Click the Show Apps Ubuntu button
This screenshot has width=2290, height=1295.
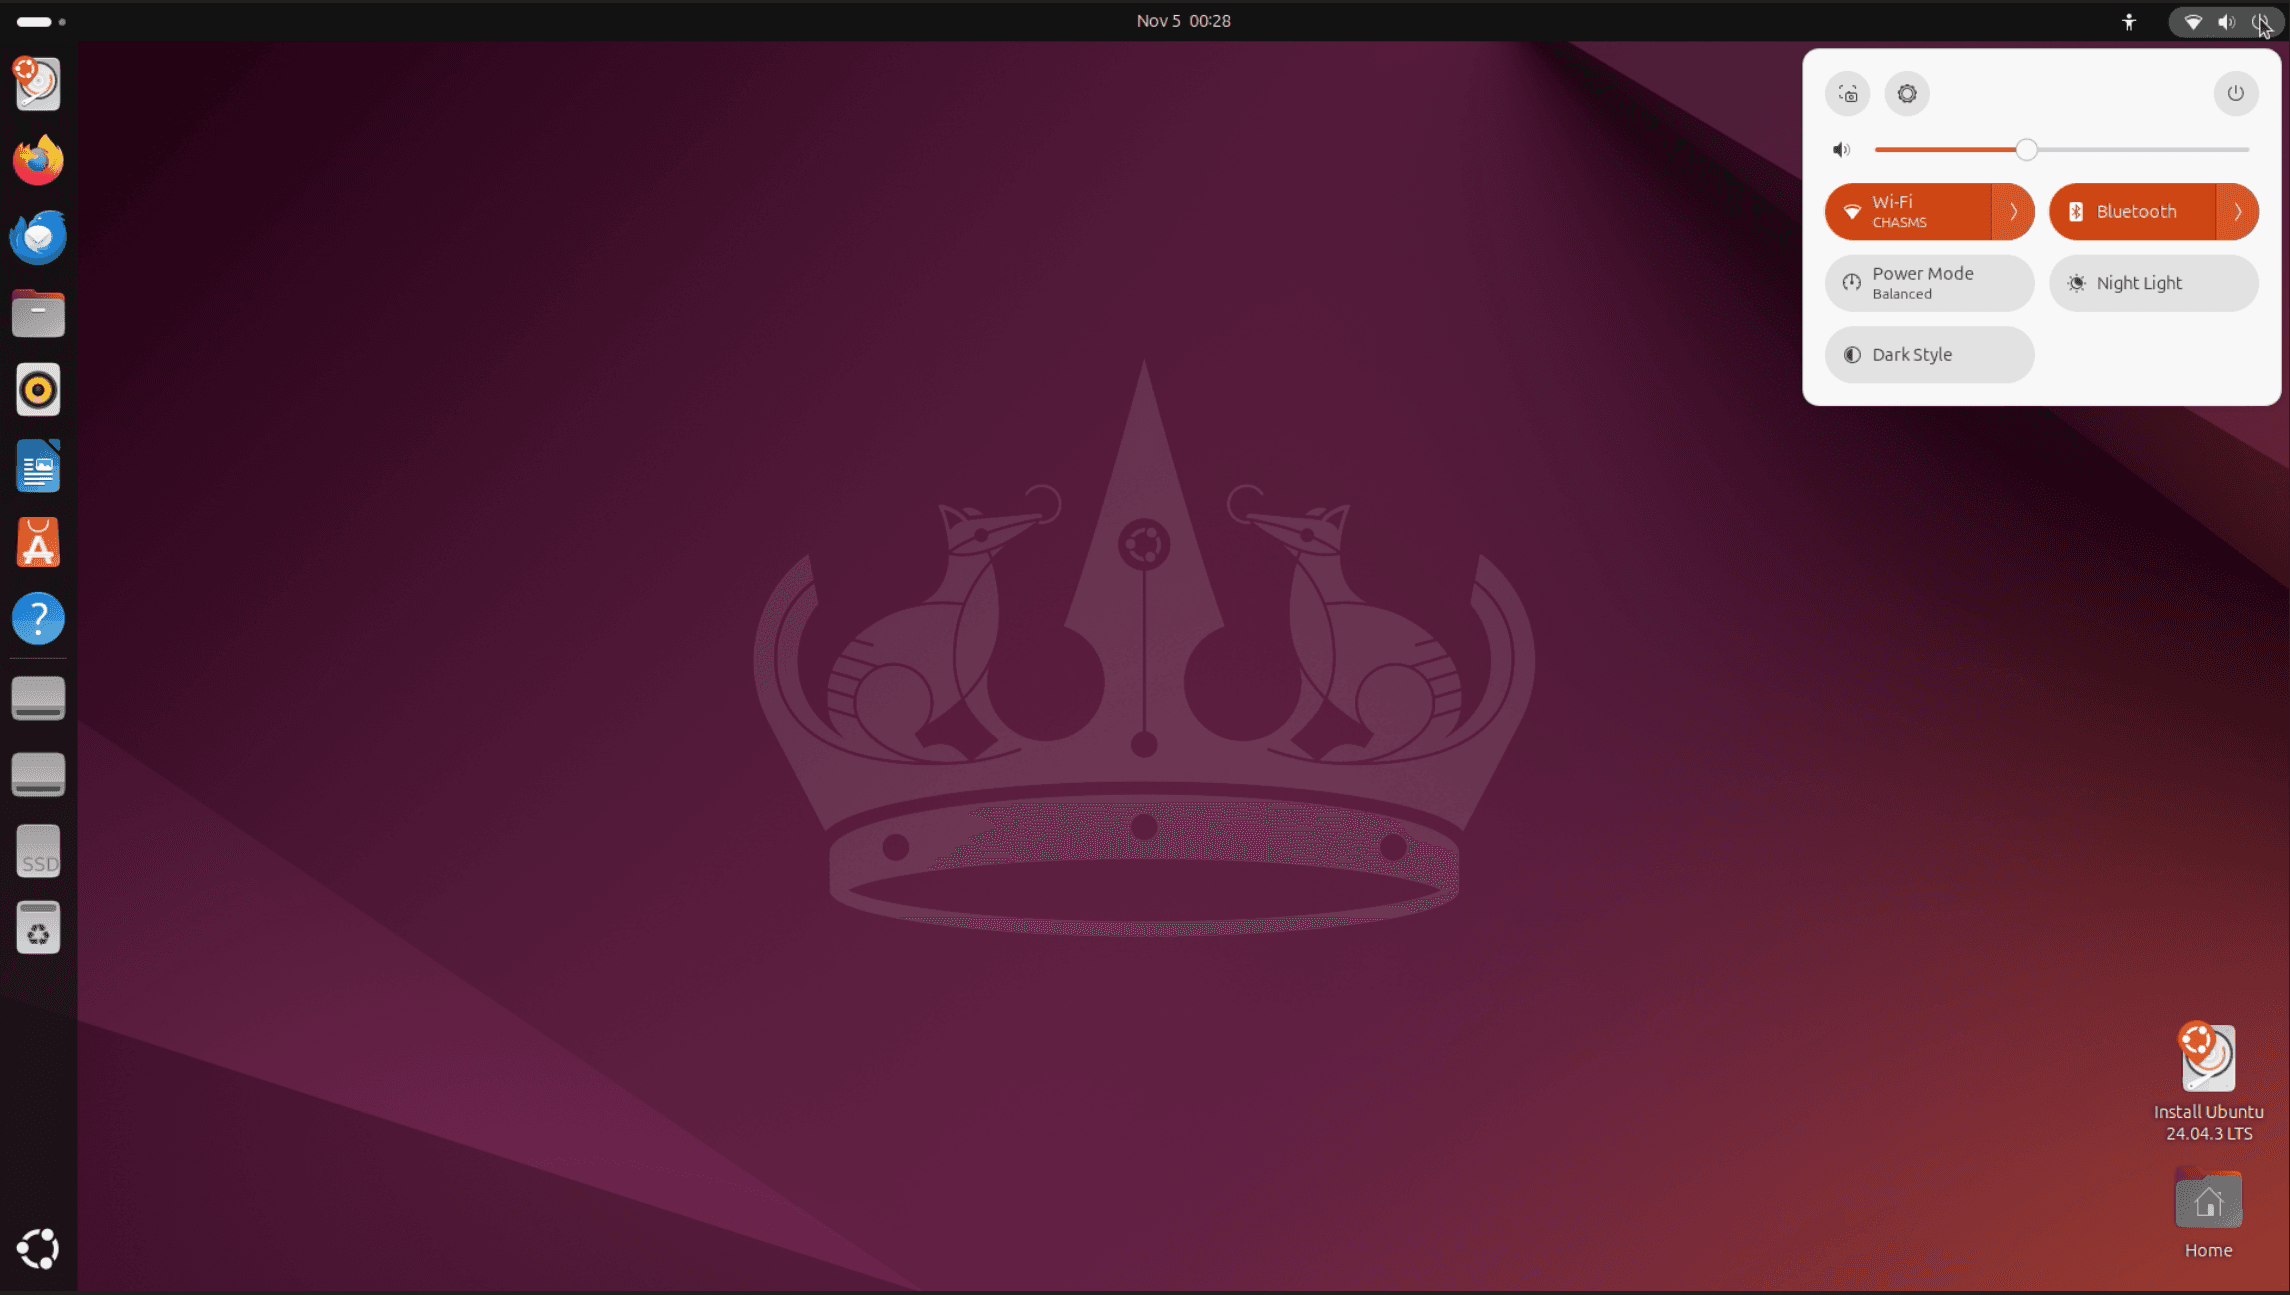click(38, 1249)
